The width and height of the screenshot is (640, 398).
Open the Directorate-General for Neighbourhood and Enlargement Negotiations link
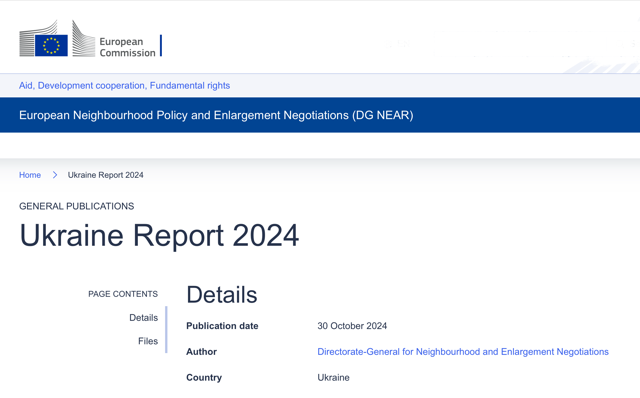click(463, 351)
